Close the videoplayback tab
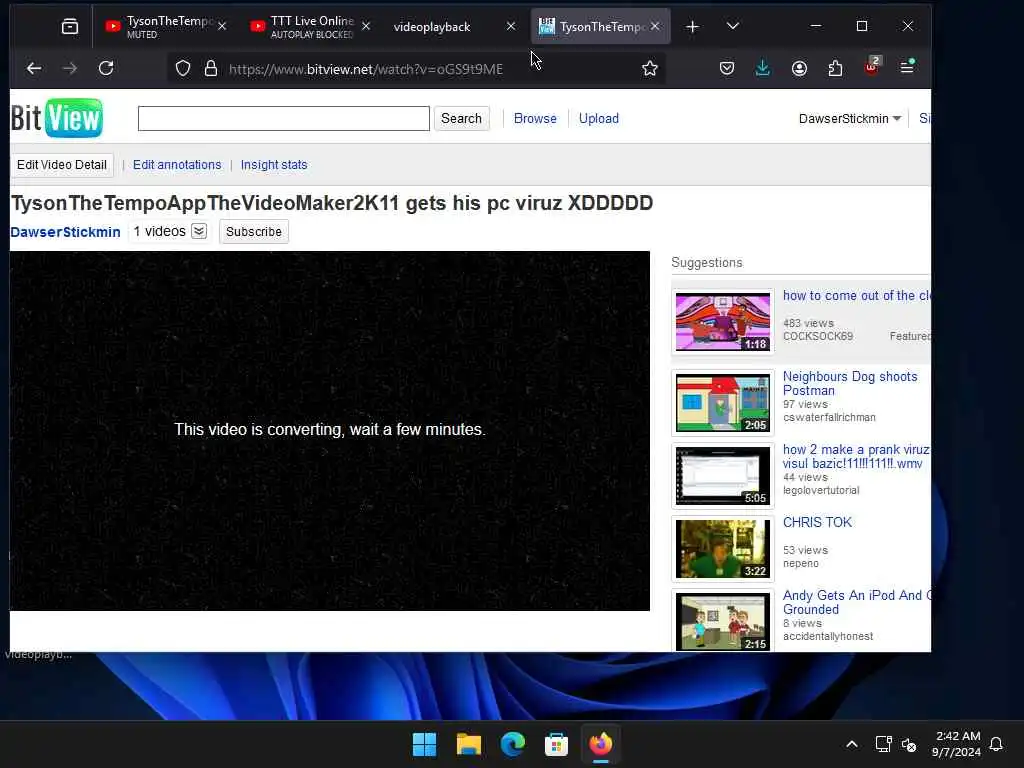This screenshot has height=768, width=1024. pyautogui.click(x=511, y=26)
